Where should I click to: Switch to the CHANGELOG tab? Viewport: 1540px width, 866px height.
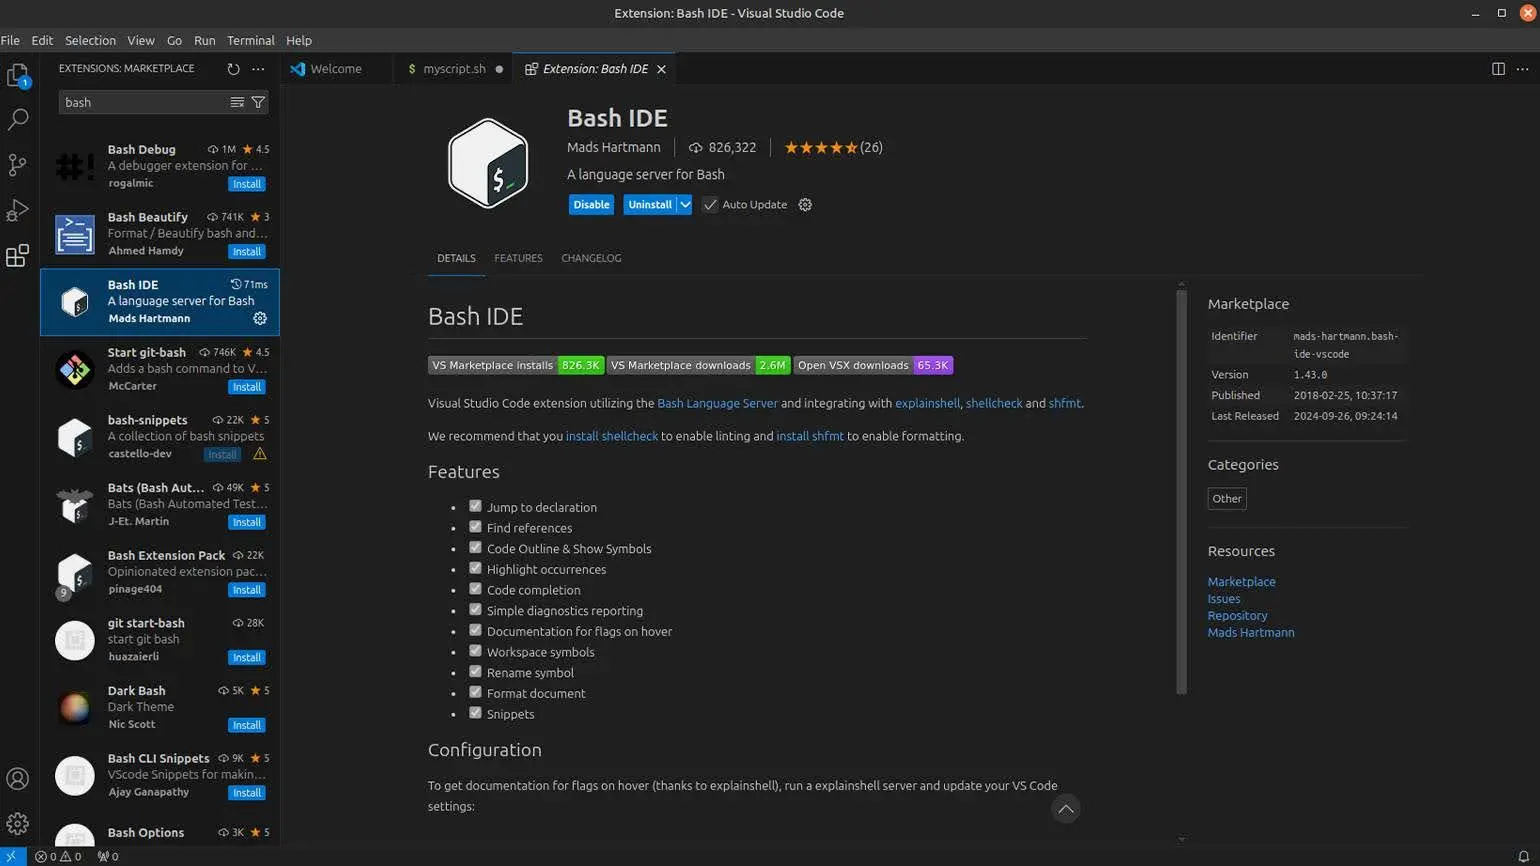(x=591, y=258)
